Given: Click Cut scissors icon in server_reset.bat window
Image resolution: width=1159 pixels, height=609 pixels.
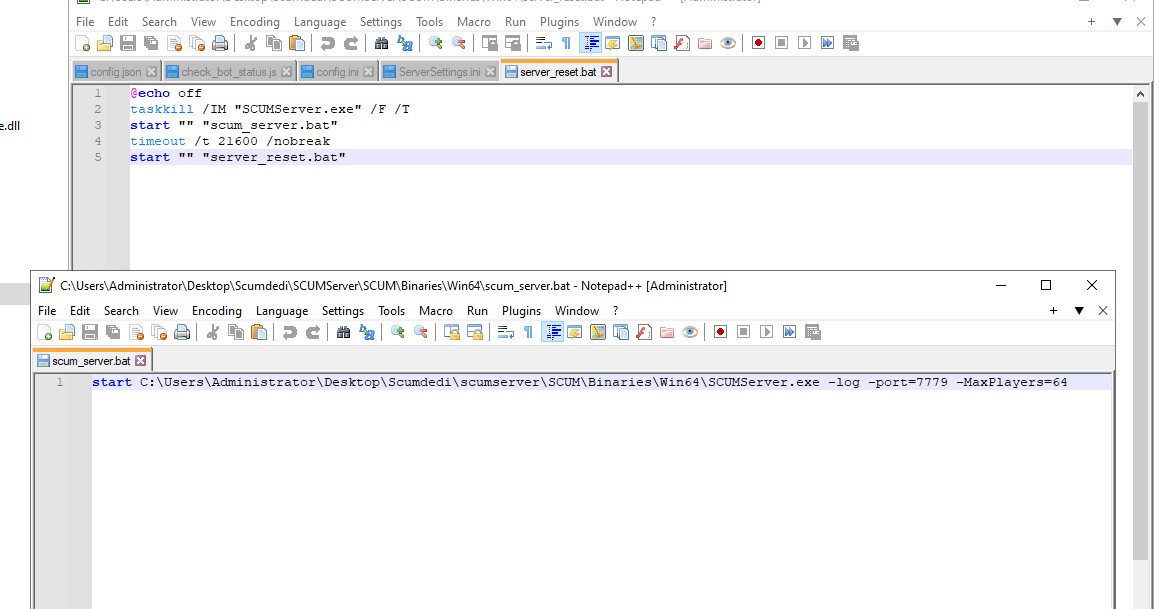Looking at the screenshot, I should point(250,43).
